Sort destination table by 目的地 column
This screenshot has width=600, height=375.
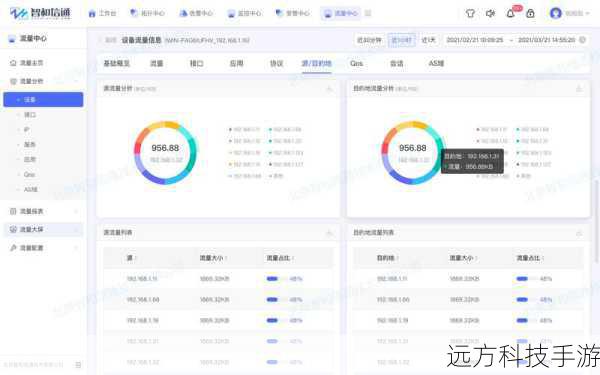(387, 258)
